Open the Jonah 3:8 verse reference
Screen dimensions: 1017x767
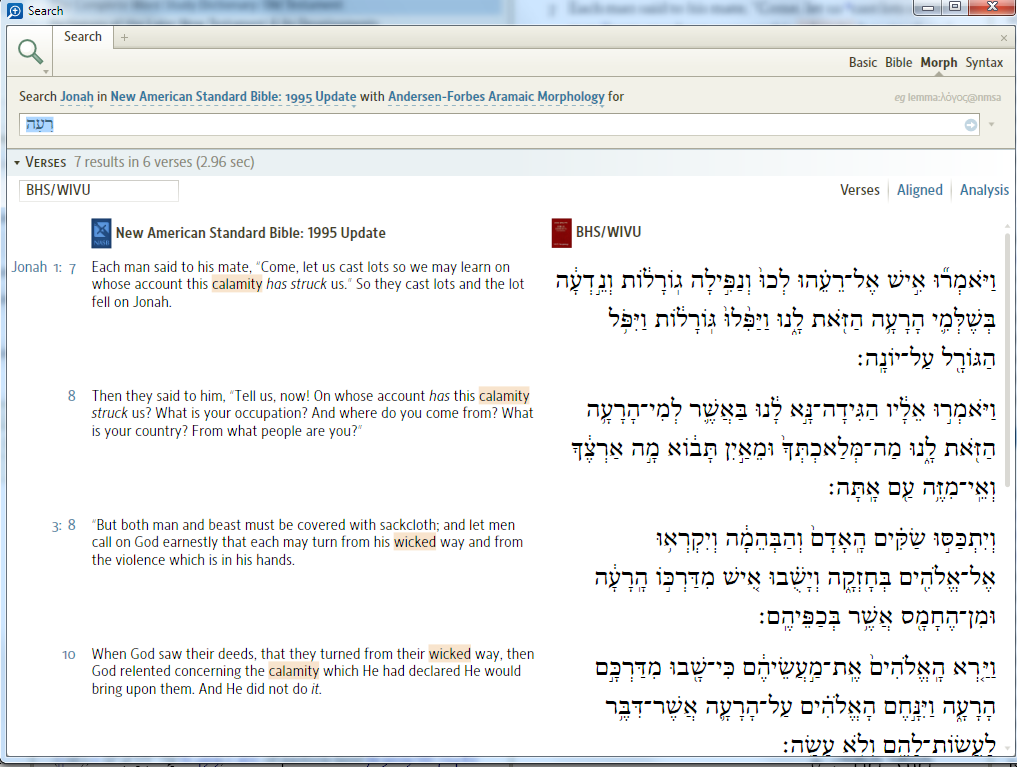coord(64,525)
